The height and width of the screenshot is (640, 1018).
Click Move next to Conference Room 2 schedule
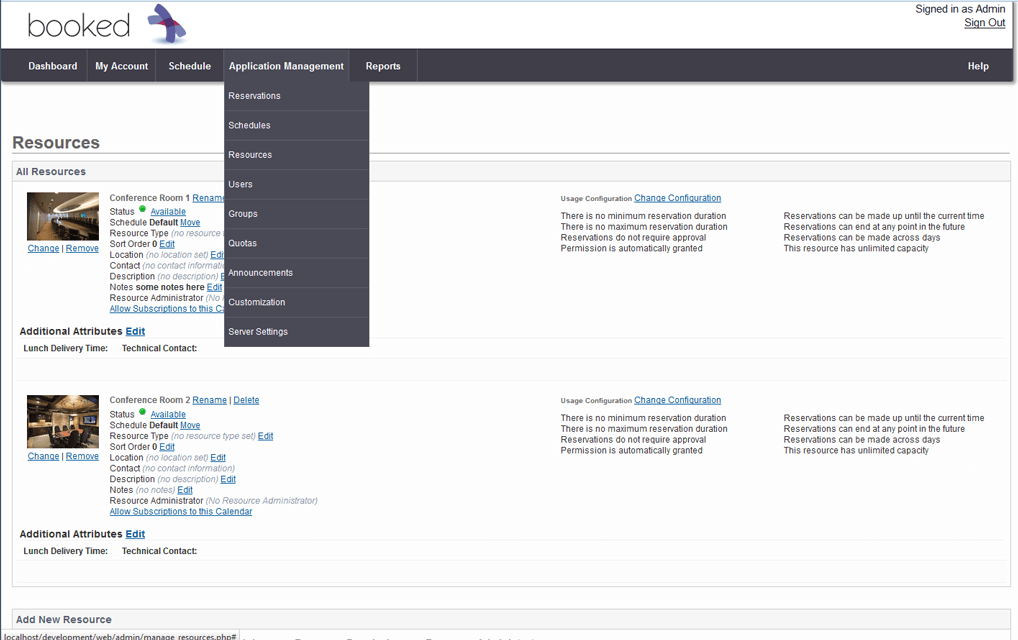190,425
